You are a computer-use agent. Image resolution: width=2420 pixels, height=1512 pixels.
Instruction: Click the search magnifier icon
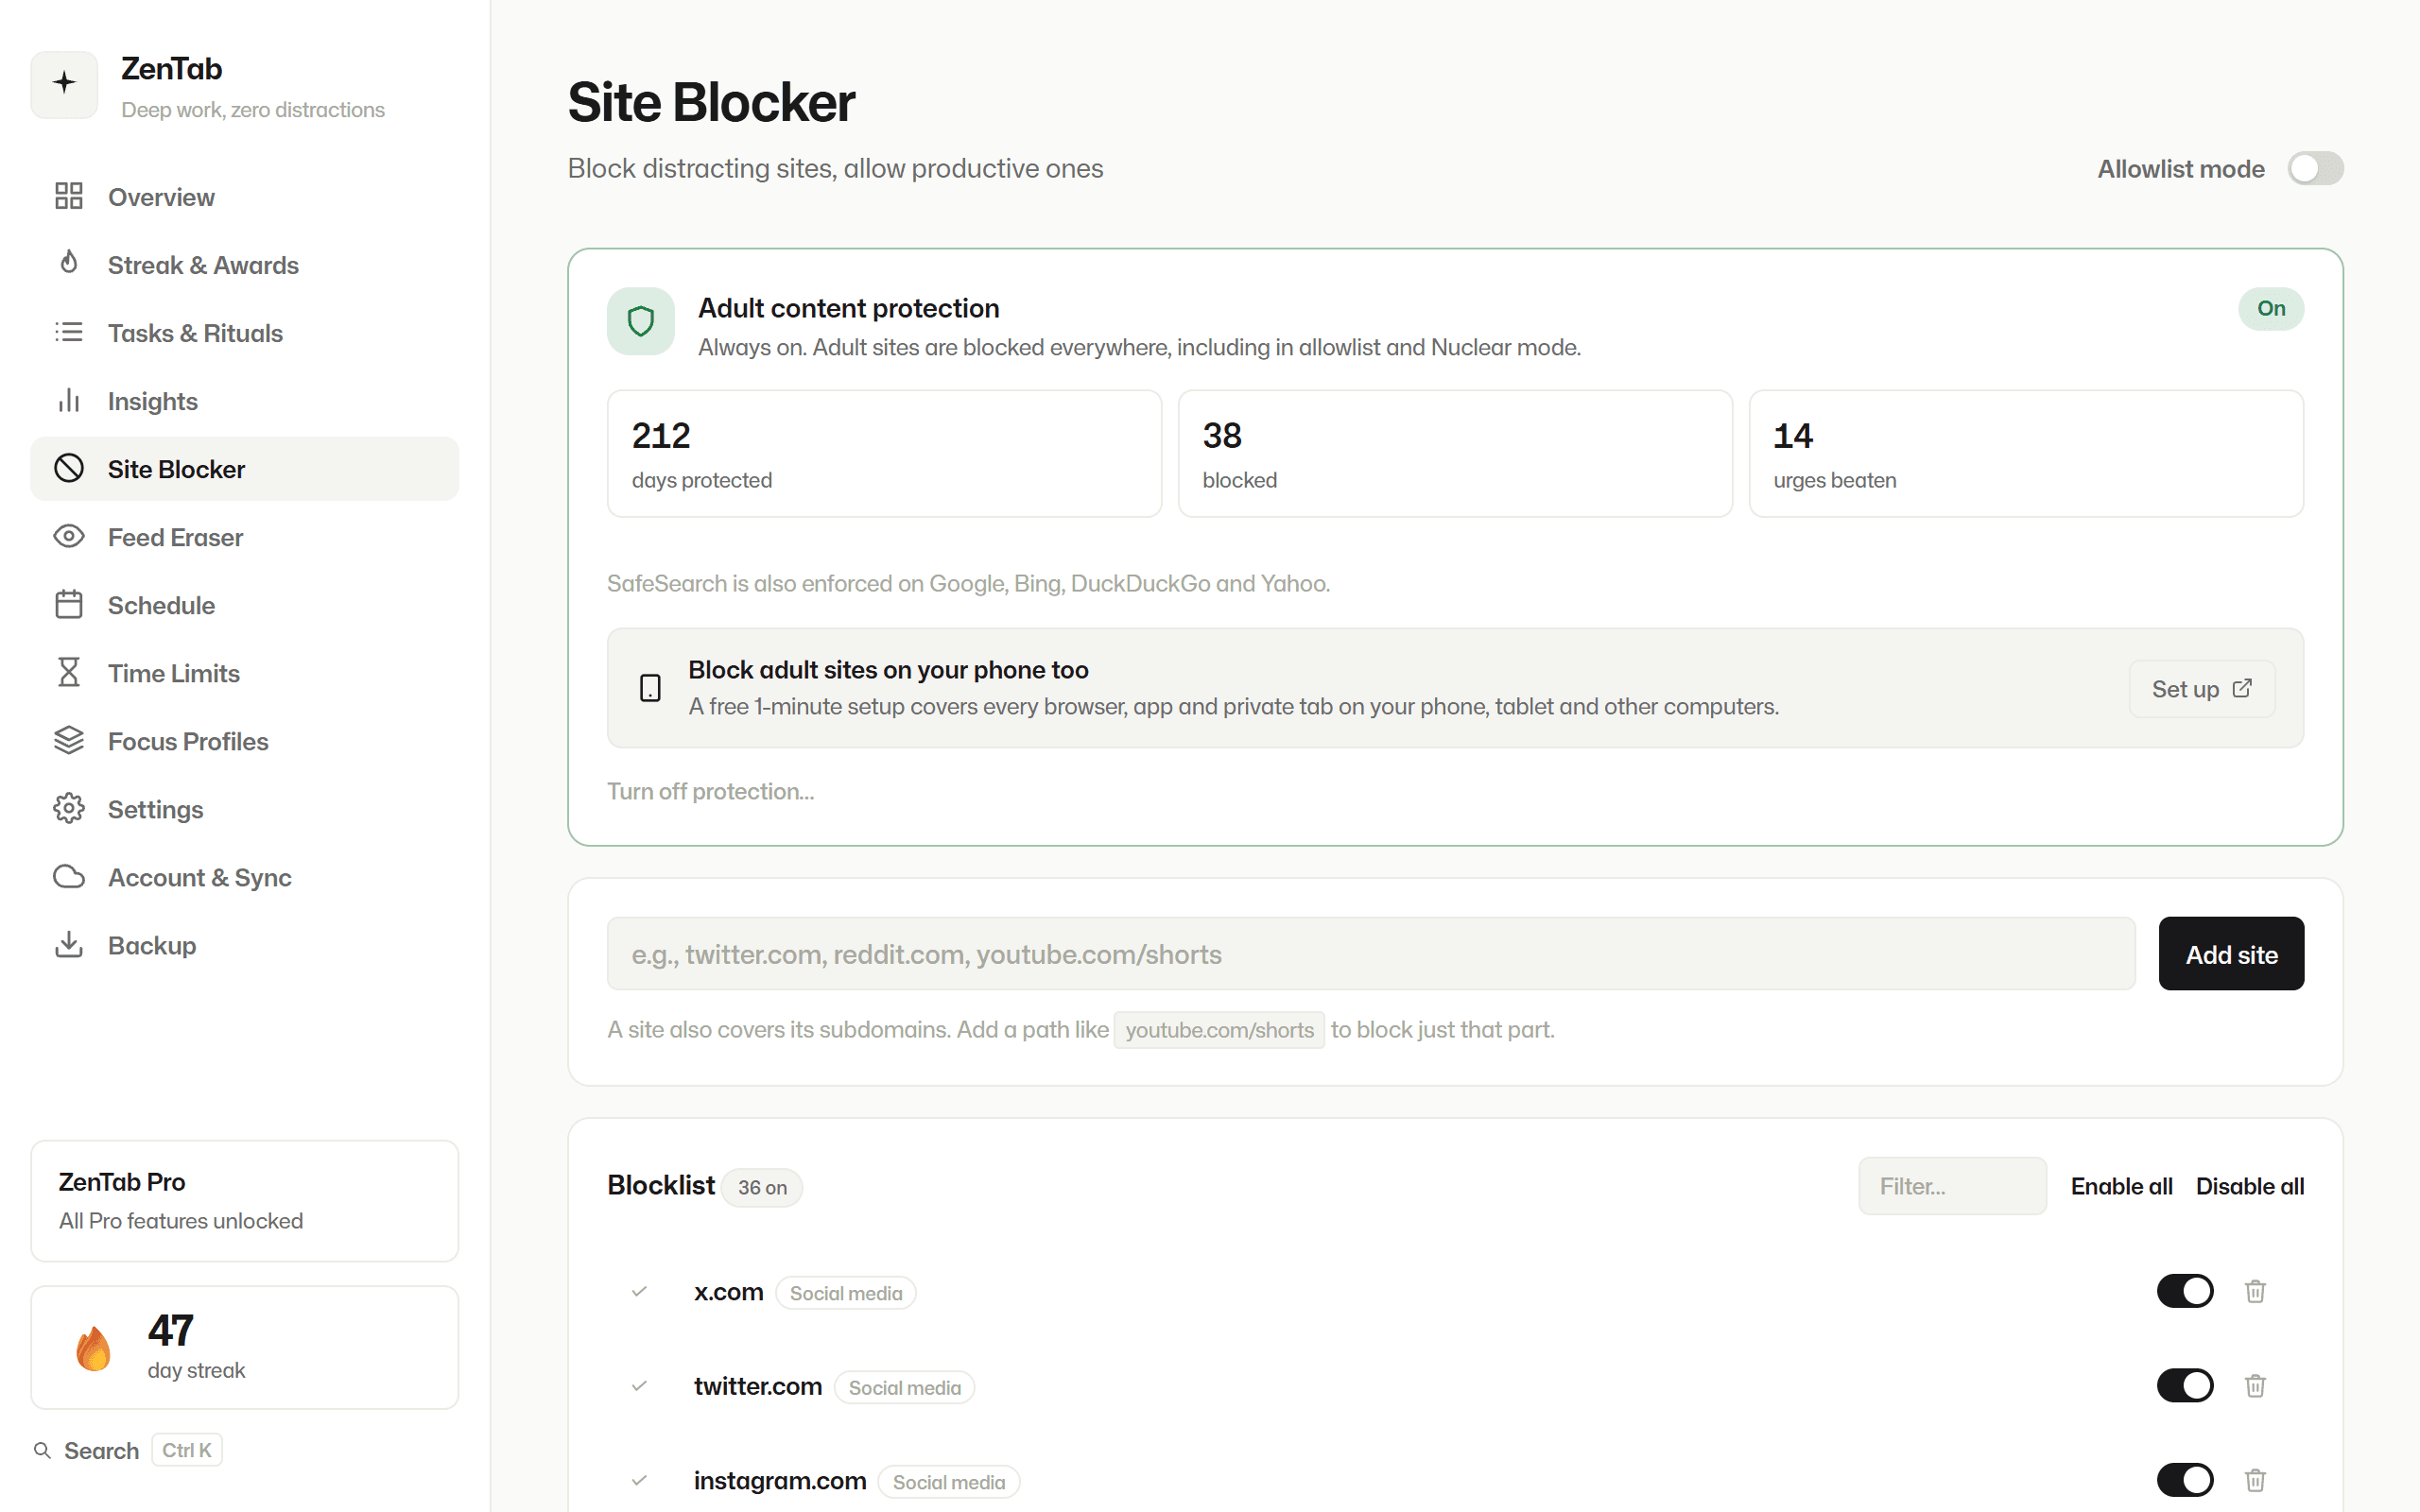(x=42, y=1450)
